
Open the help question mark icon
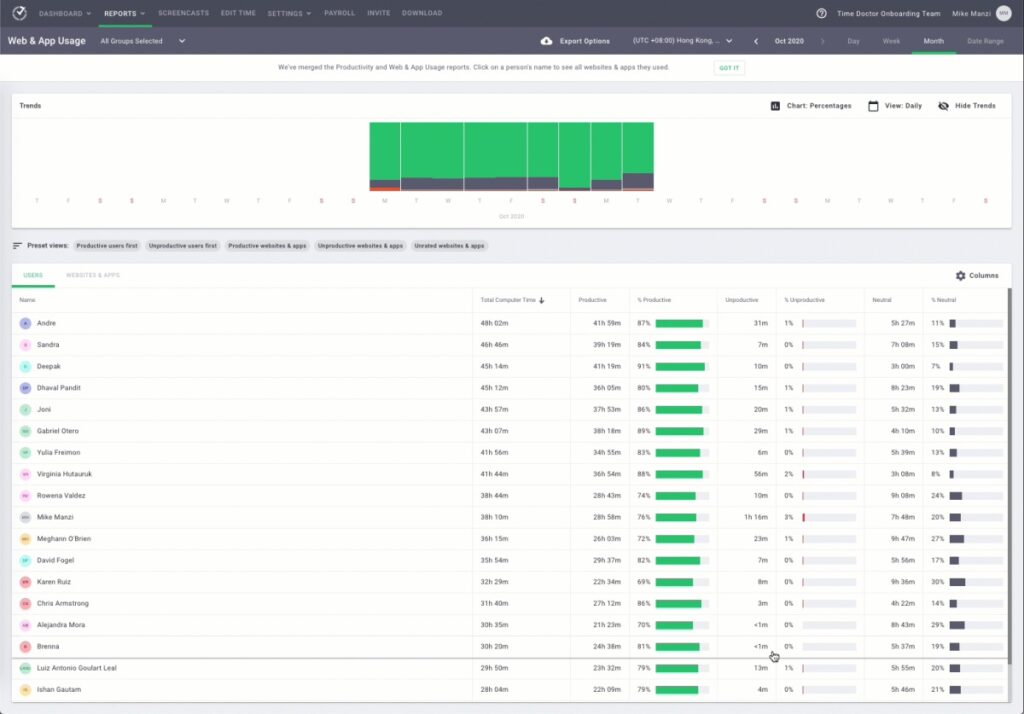tap(820, 13)
